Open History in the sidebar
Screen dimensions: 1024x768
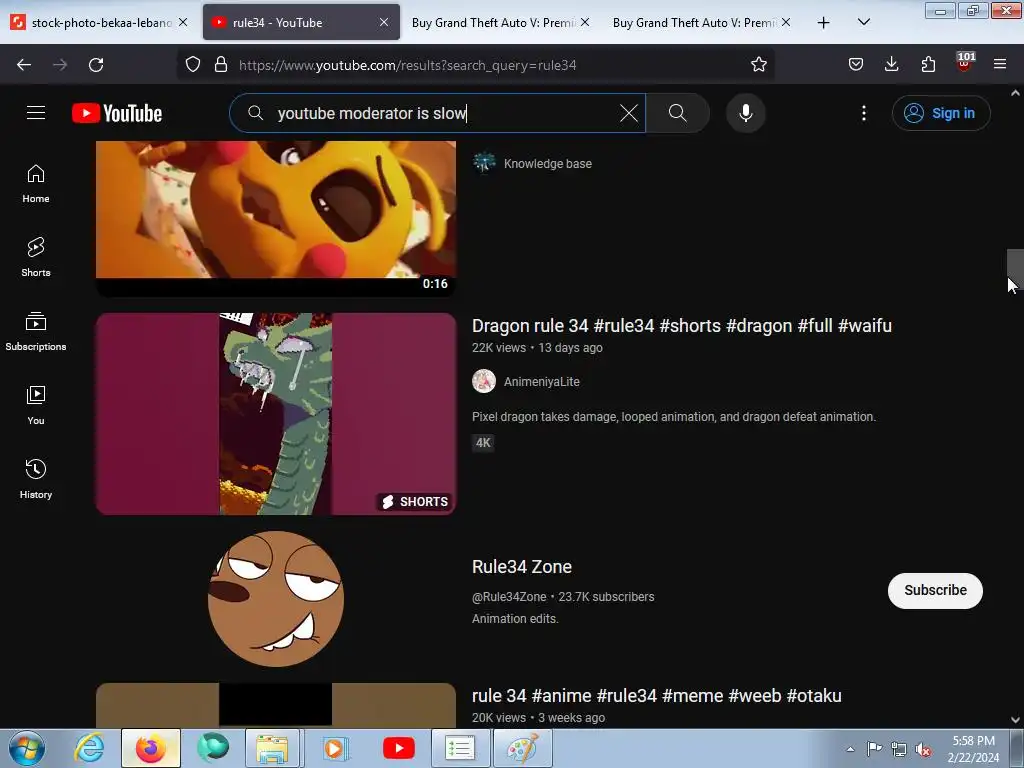[36, 479]
